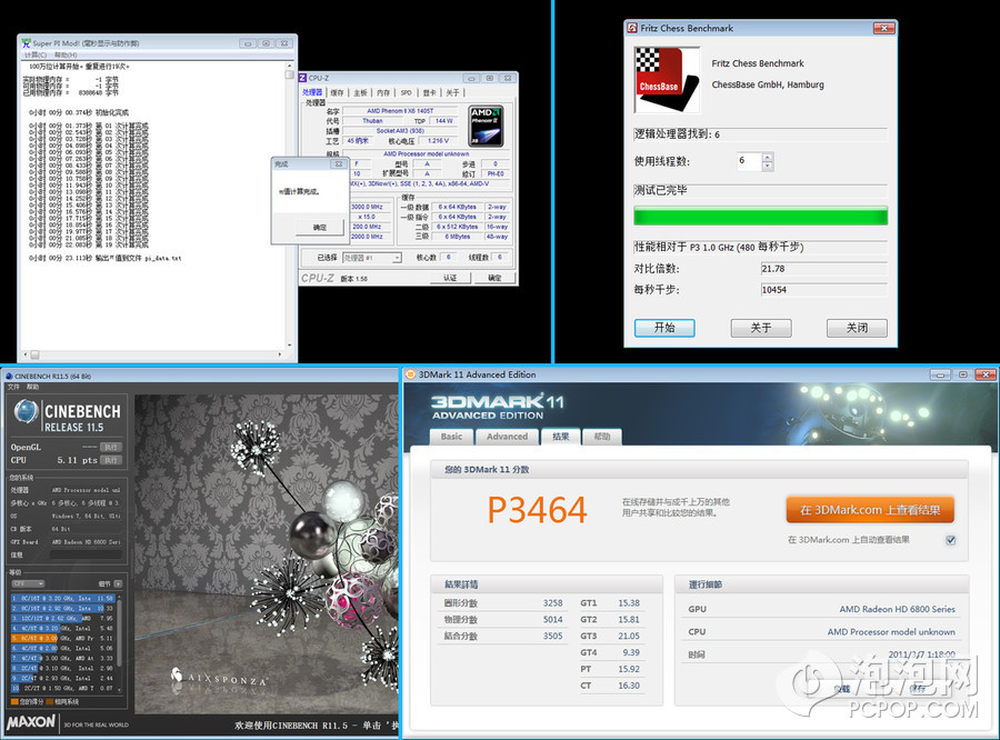Switch to the Basic tab in 3DMark 11
1000x740 pixels.
click(452, 436)
